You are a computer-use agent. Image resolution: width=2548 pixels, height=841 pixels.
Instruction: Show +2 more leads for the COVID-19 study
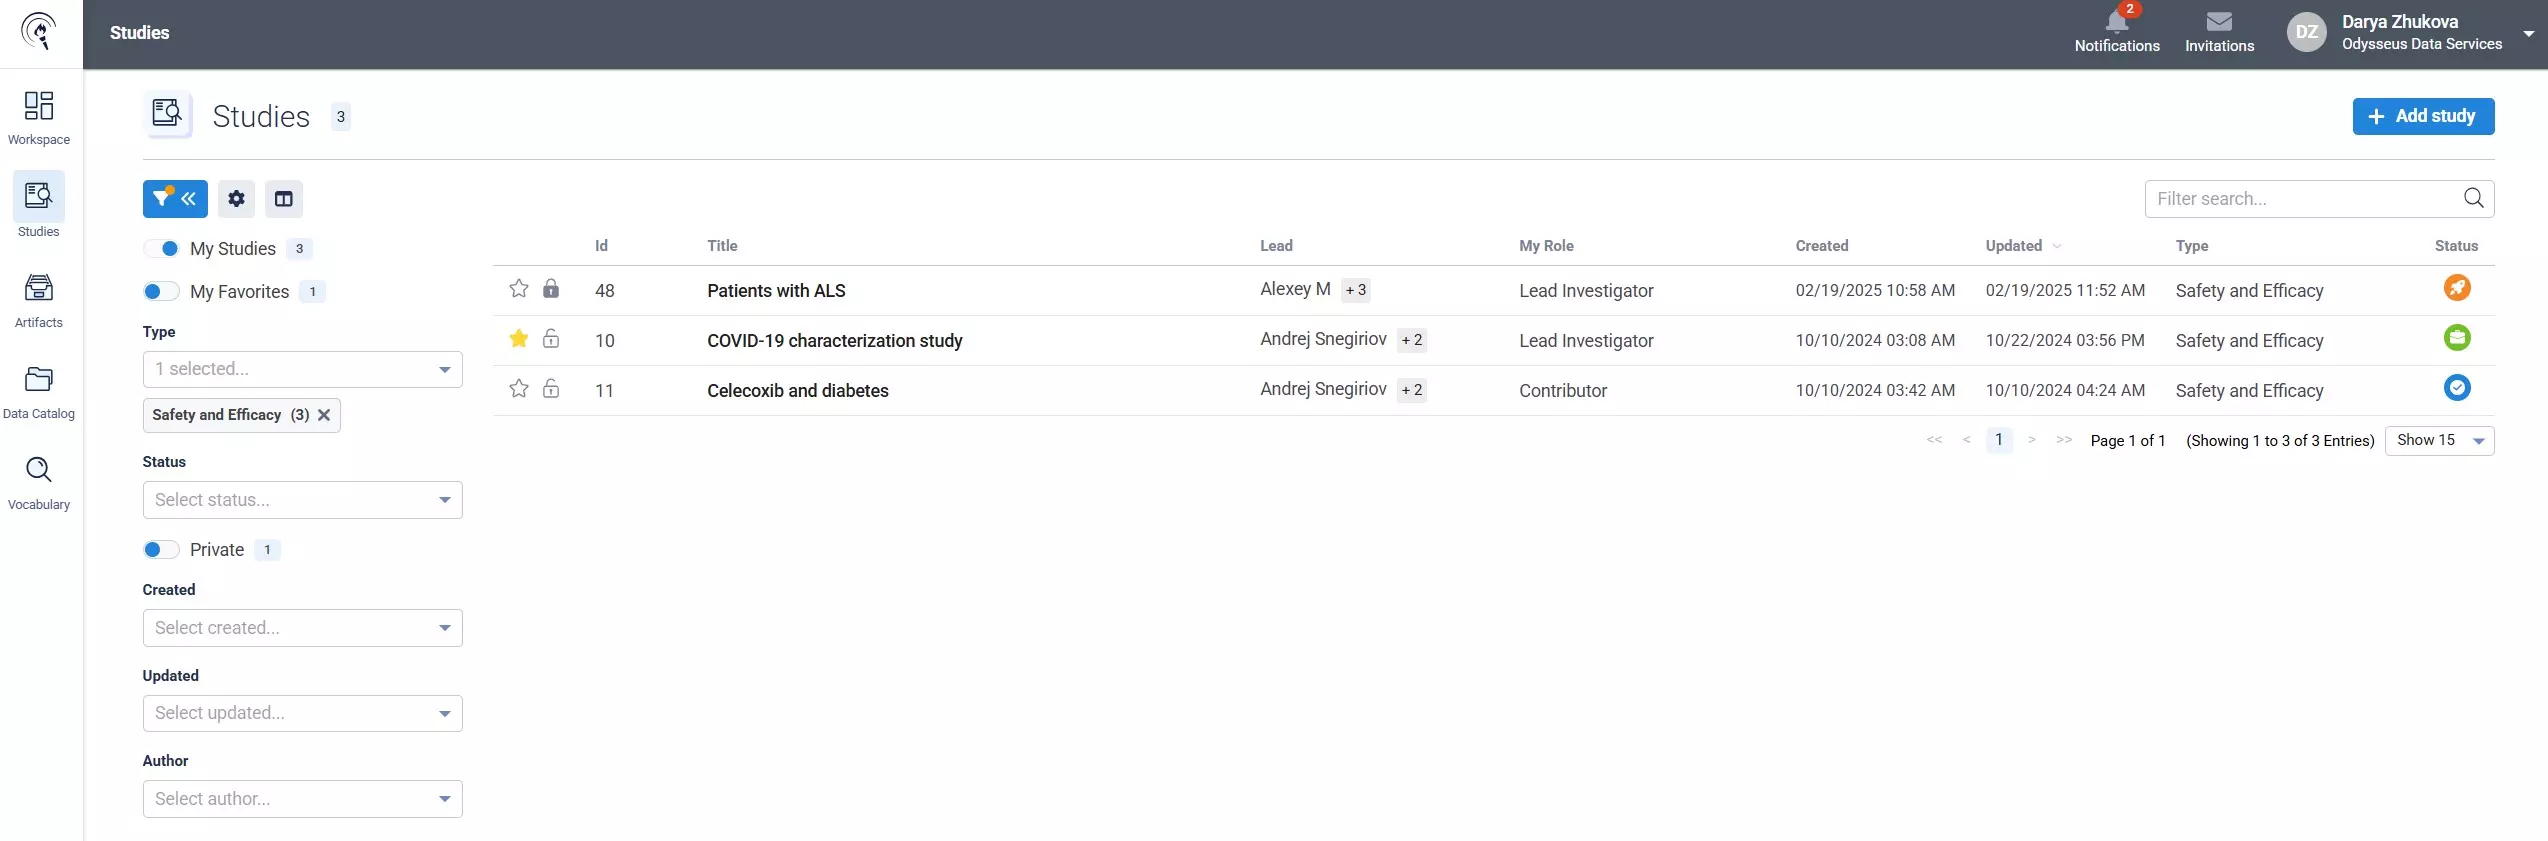1411,340
